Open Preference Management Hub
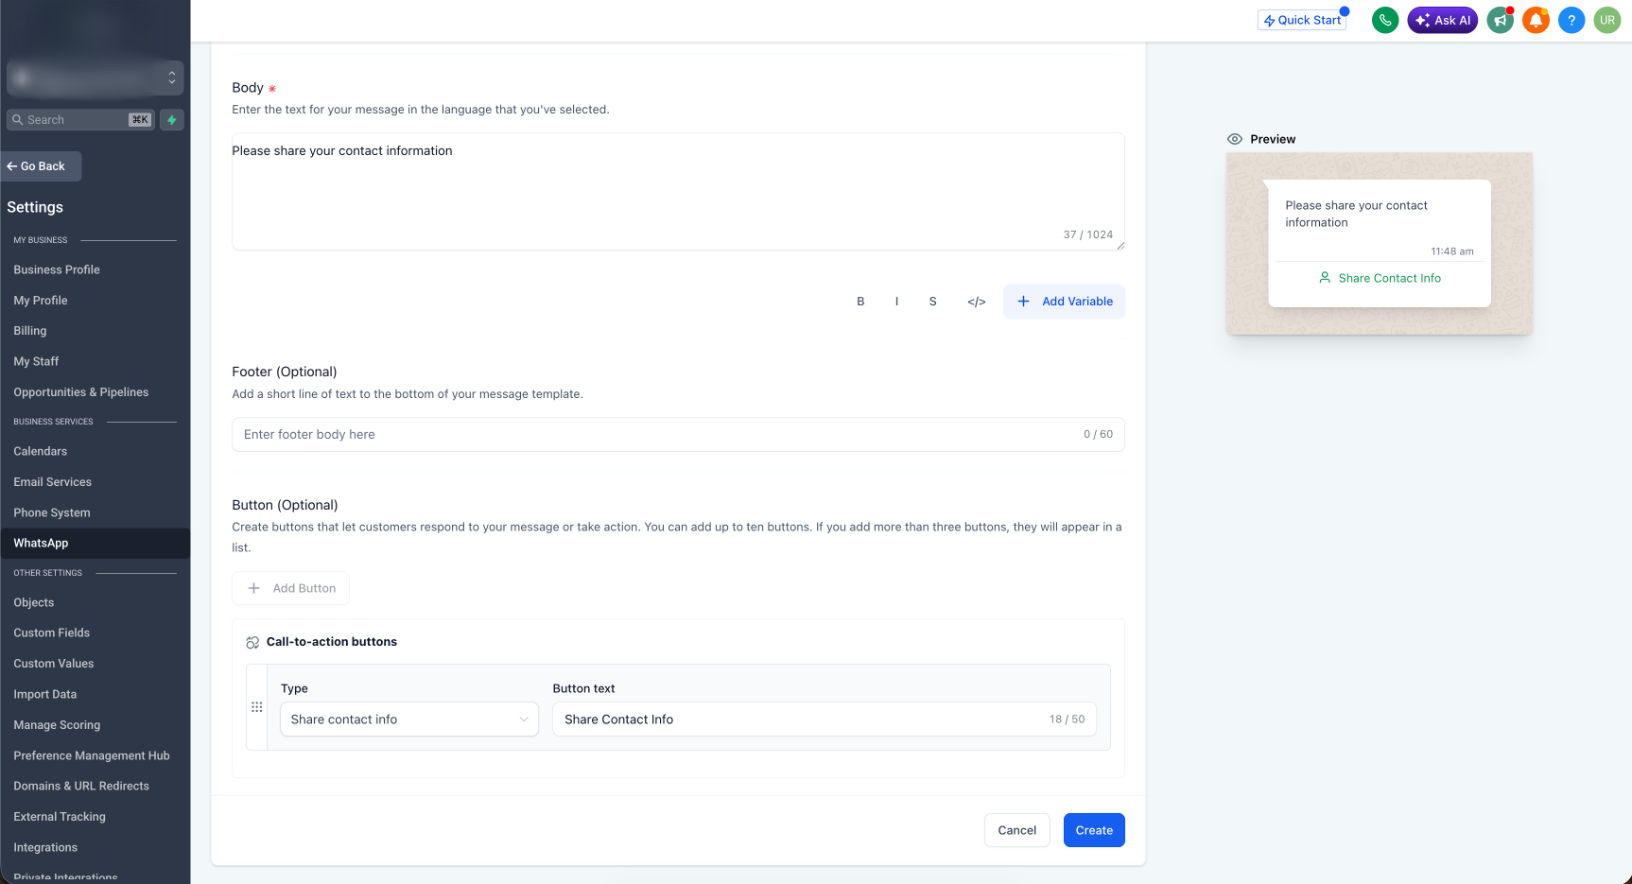The image size is (1632, 884). tap(92, 755)
